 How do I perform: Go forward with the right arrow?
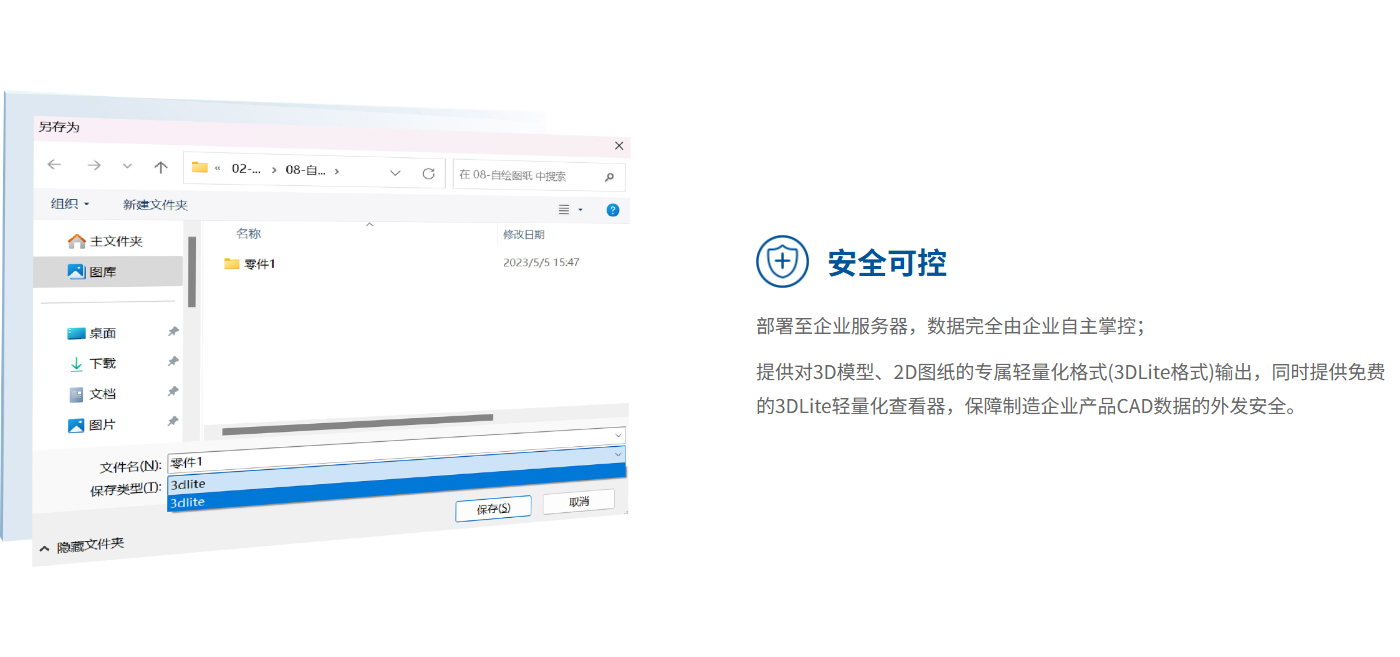[93, 166]
